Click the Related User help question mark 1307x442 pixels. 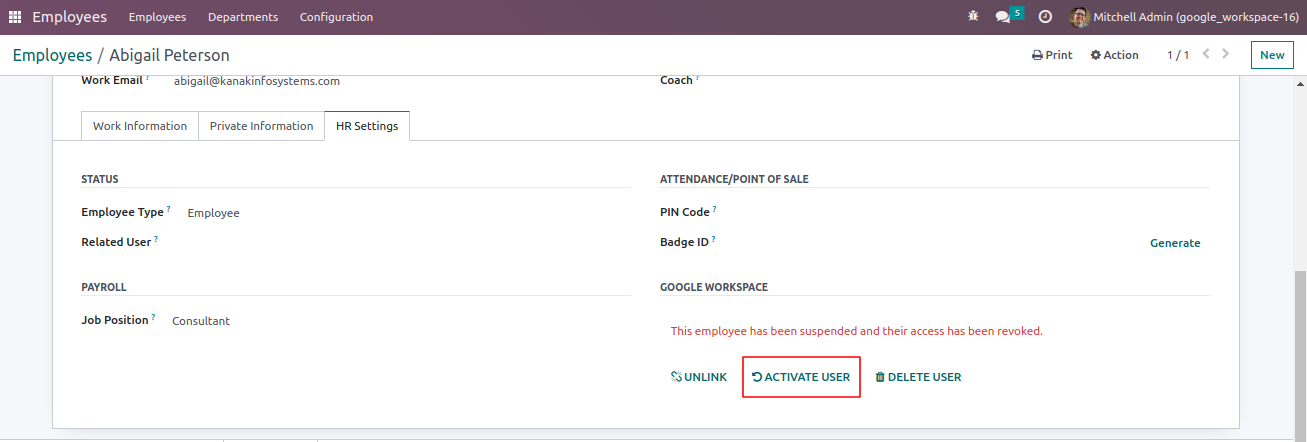156,239
